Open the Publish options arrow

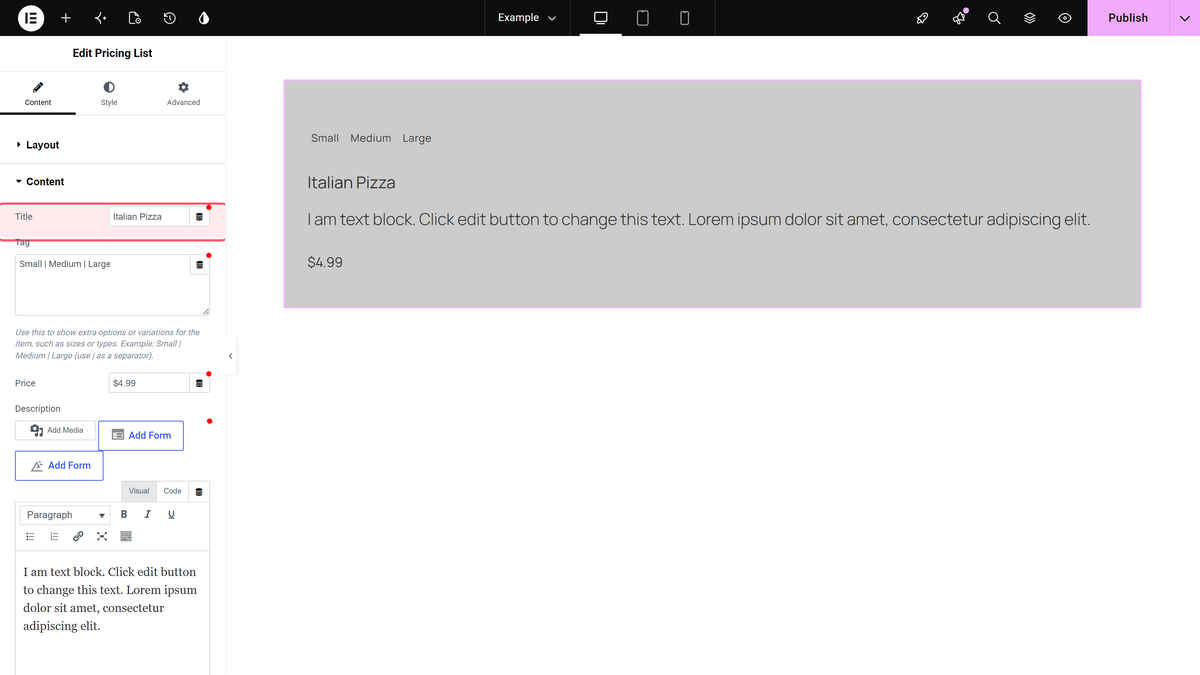[x=1184, y=18]
